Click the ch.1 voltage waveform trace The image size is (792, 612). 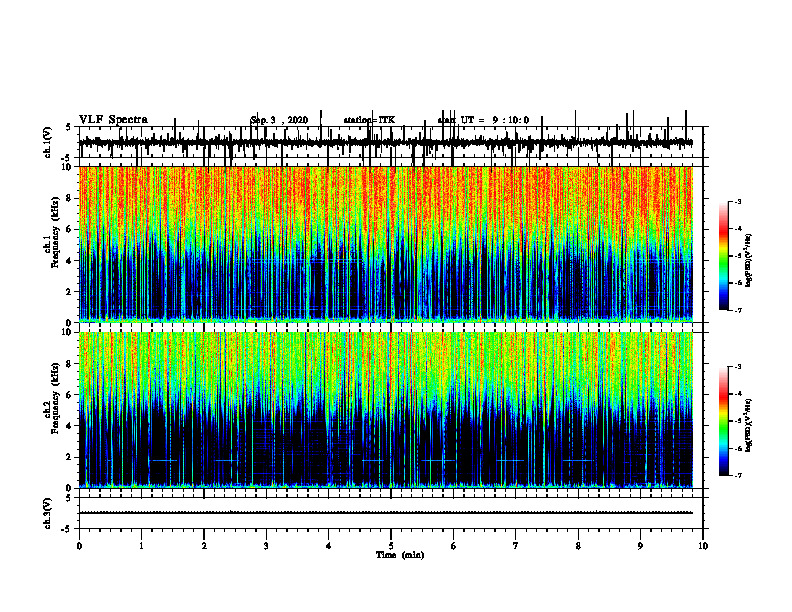click(x=386, y=142)
